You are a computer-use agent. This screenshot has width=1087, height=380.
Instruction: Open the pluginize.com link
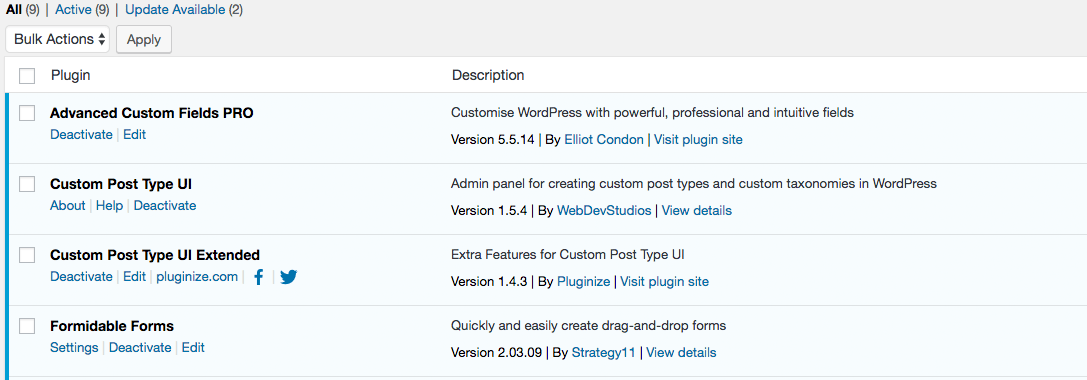197,277
